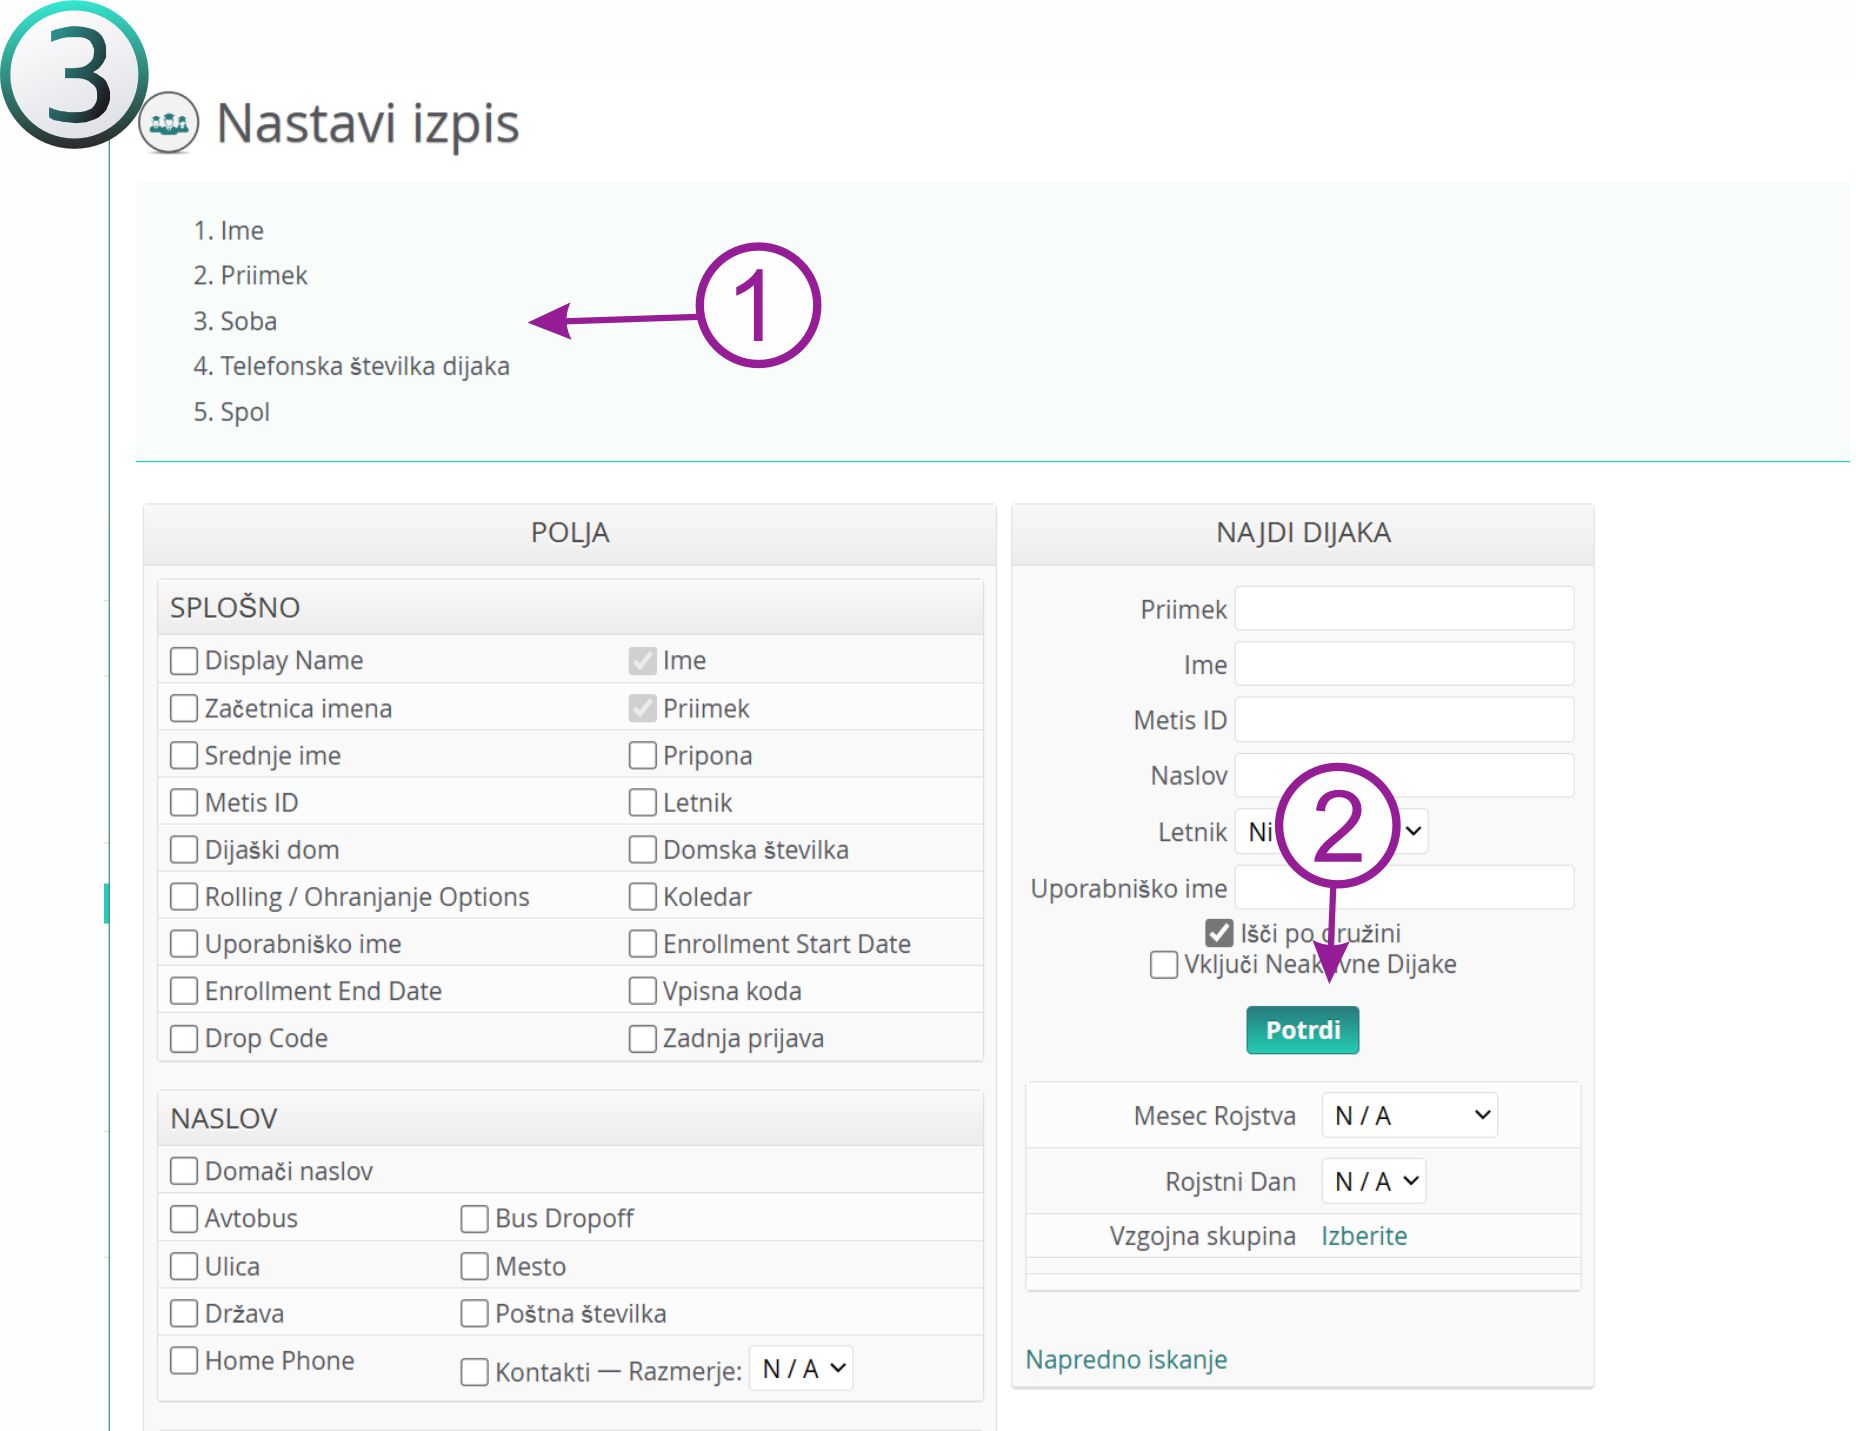Select the Poštna številka checkbox

coord(474,1314)
